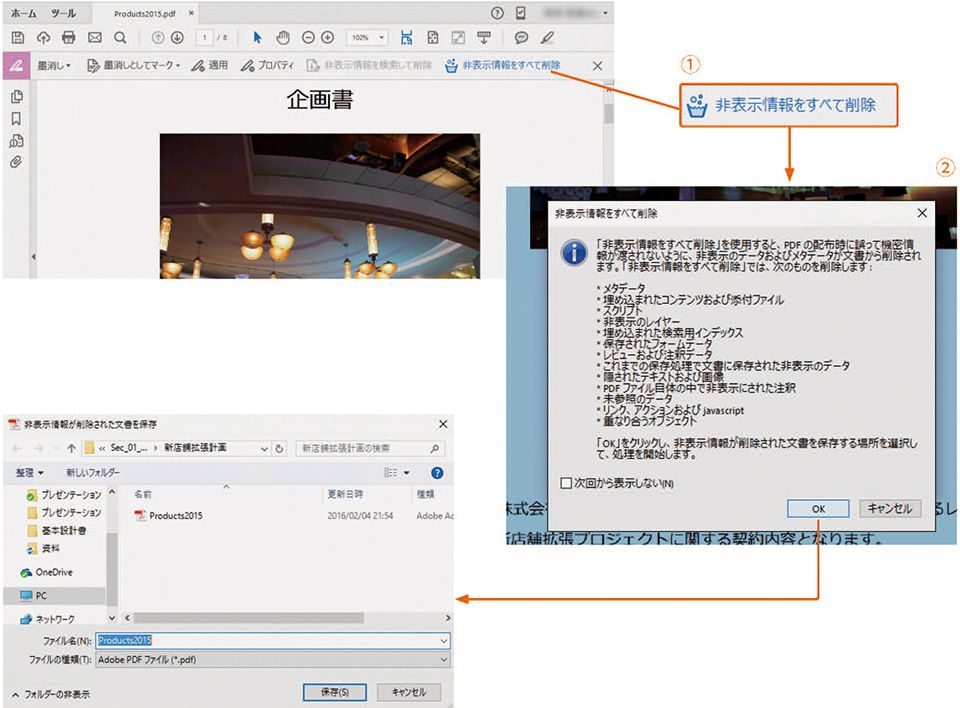Click the folder search box in save dialog
Image resolution: width=960 pixels, height=708 pixels.
(370, 449)
